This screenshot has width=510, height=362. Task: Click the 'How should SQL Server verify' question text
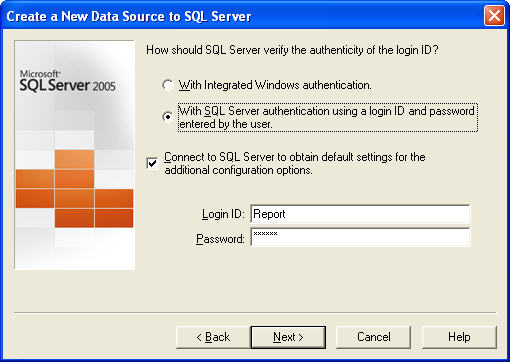click(292, 50)
